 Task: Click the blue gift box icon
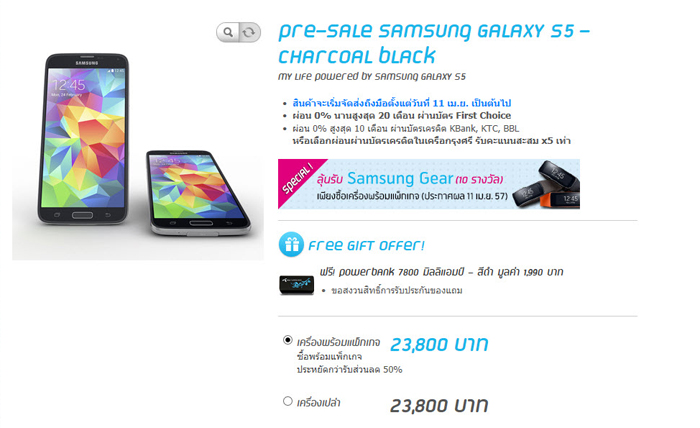click(291, 245)
